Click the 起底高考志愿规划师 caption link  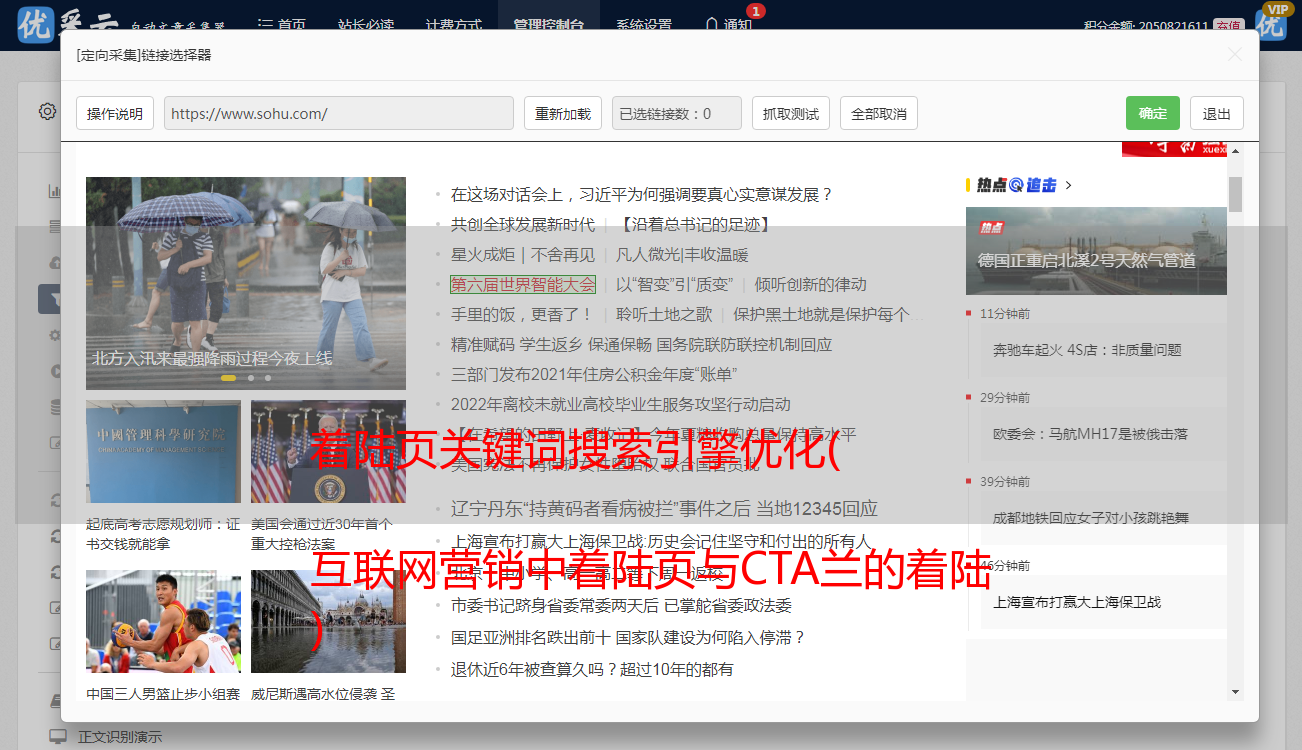pos(163,534)
